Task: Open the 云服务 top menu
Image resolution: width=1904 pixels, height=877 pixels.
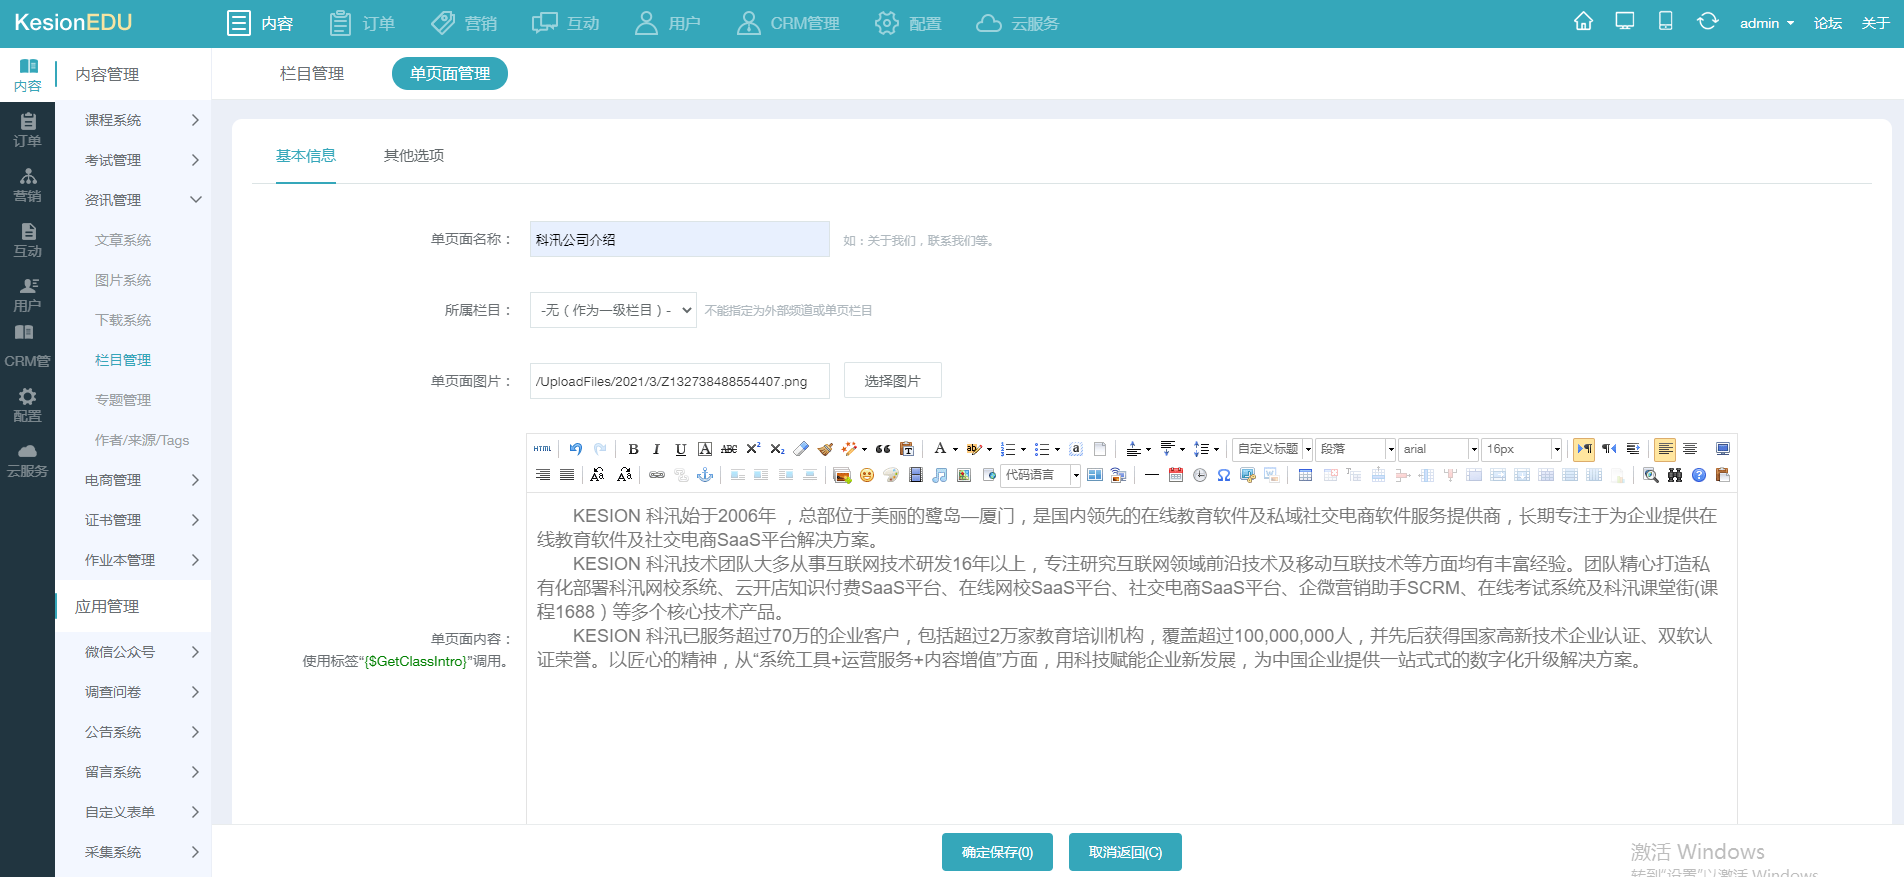Action: pyautogui.click(x=1018, y=23)
